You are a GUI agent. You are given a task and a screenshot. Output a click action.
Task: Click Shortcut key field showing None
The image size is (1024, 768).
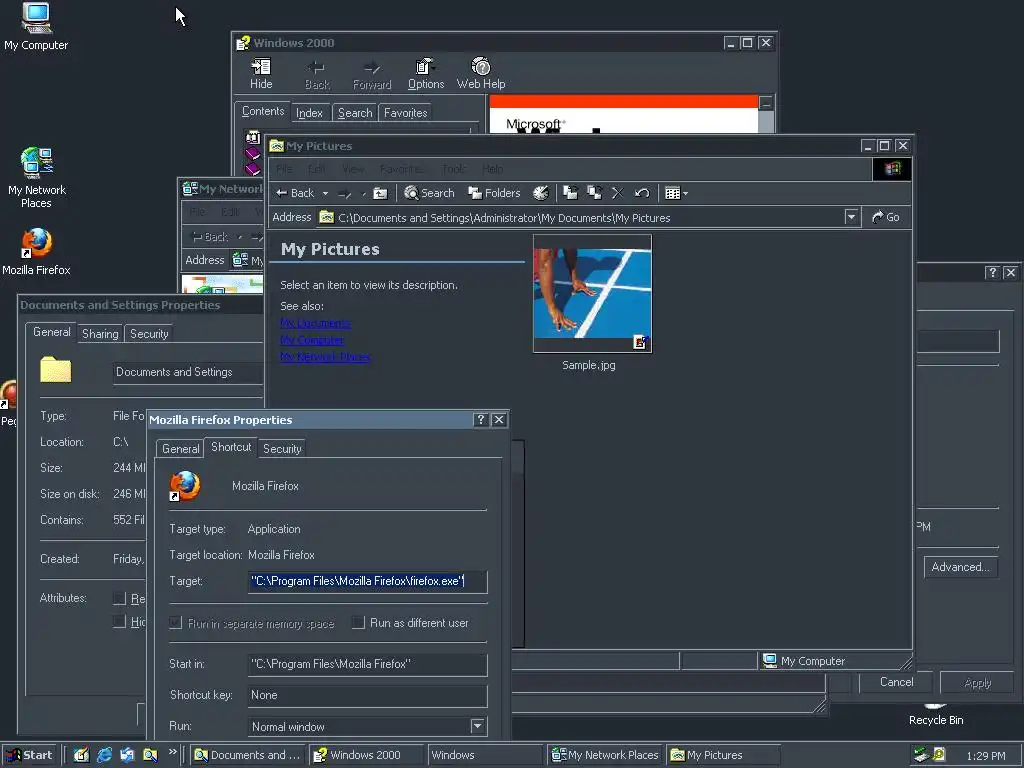(368, 695)
